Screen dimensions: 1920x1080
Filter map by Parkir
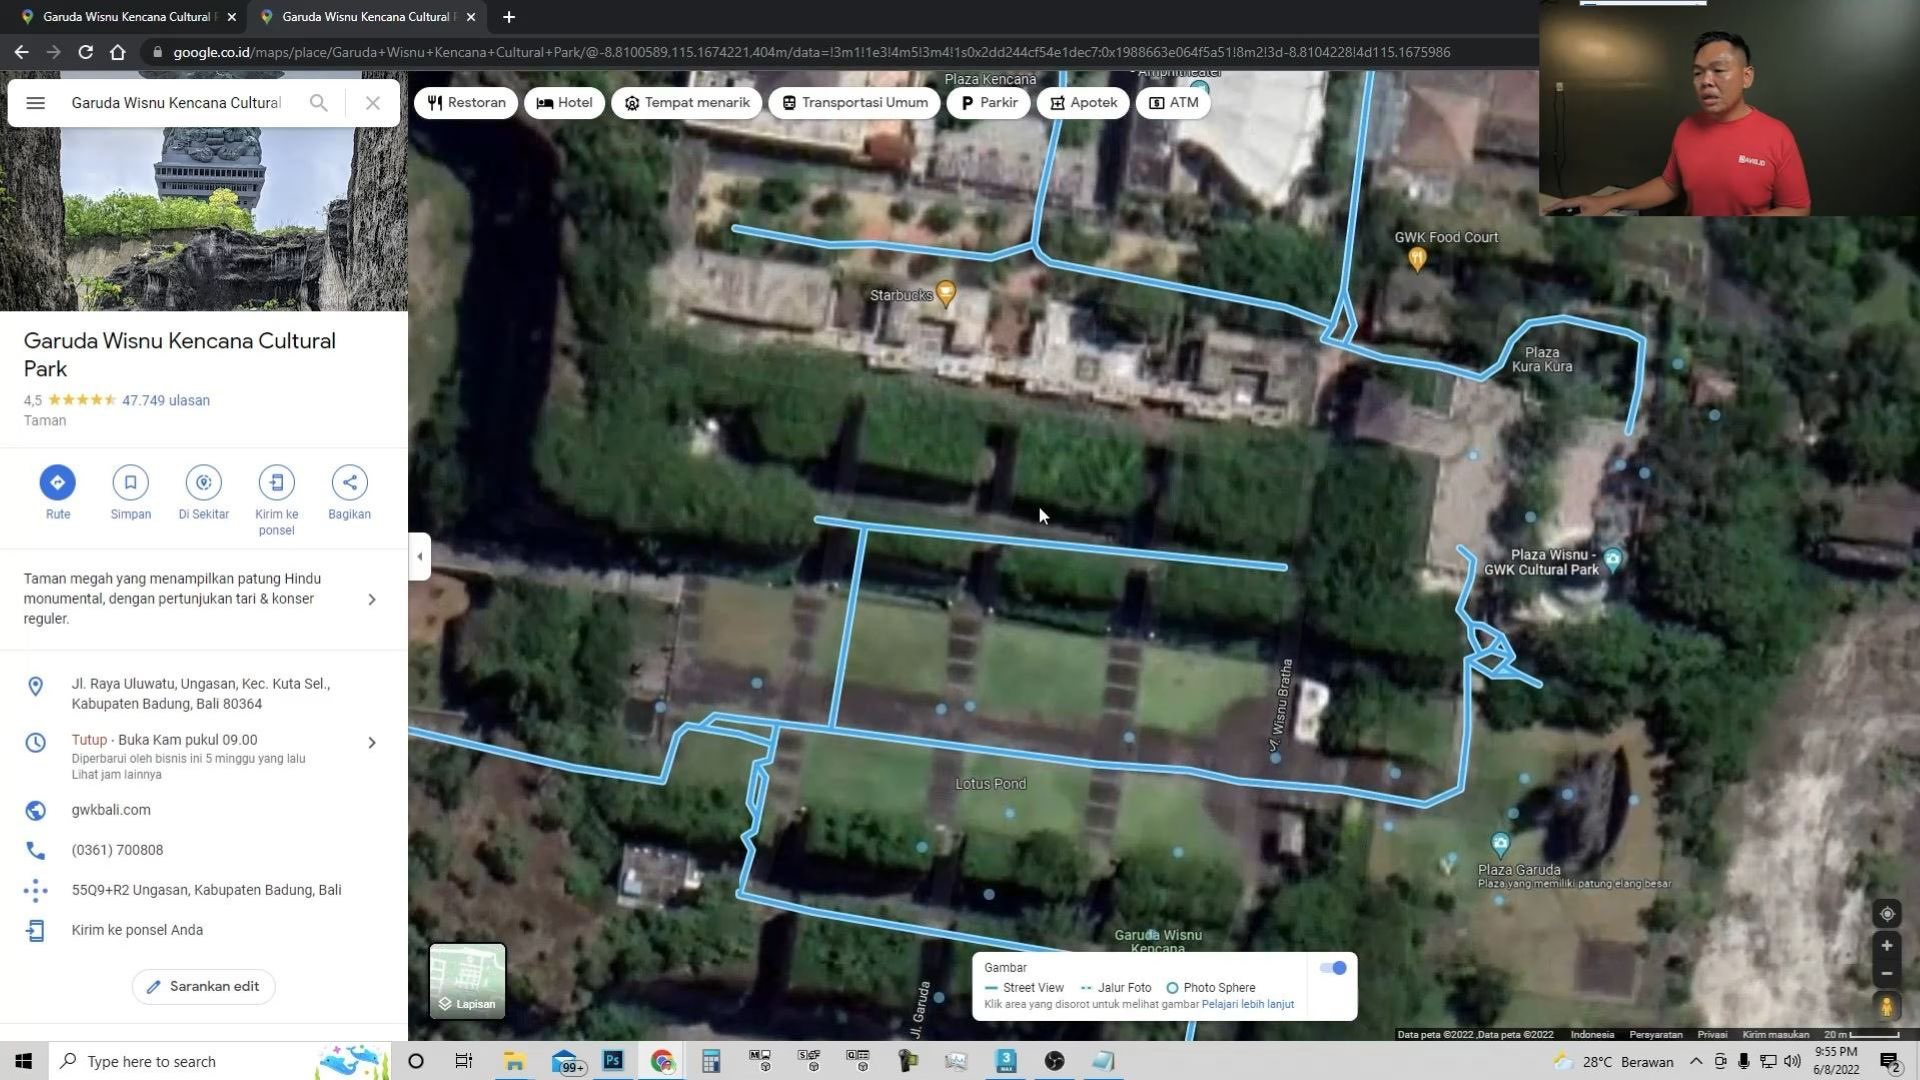989,103
